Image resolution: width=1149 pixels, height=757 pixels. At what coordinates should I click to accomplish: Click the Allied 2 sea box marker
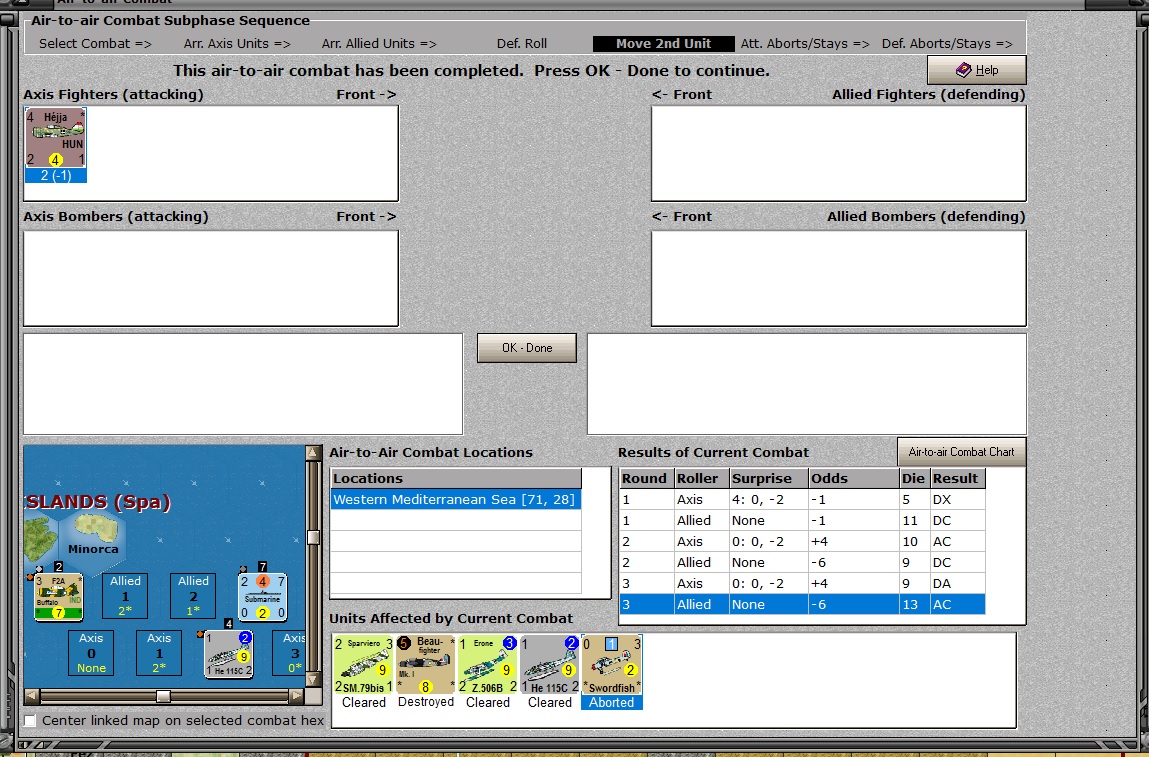tap(193, 596)
